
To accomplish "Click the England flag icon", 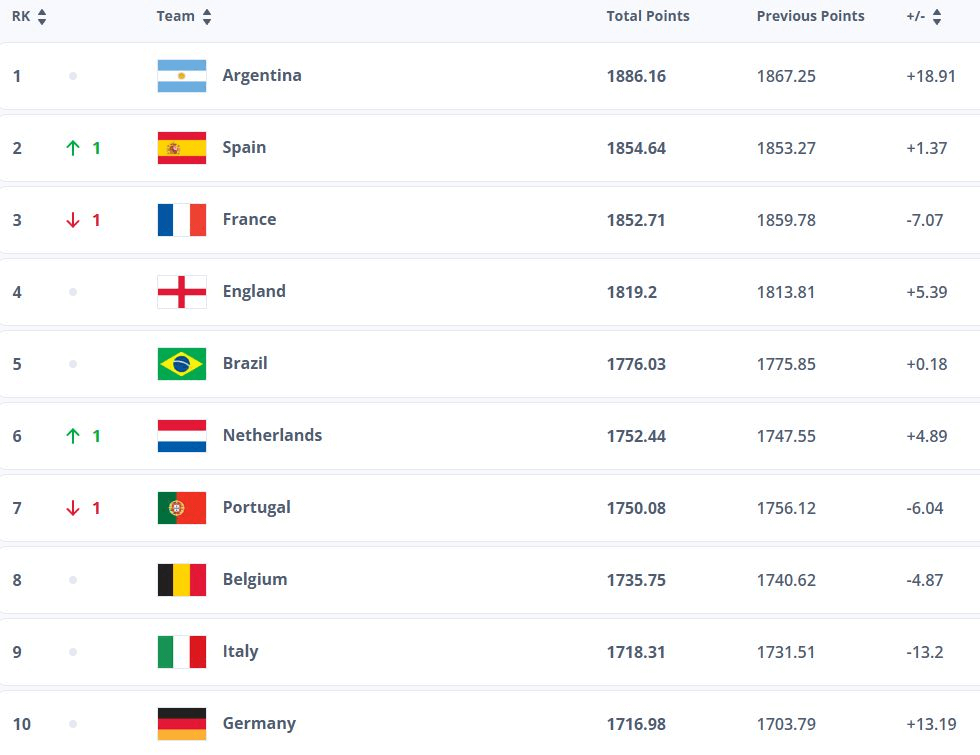I will pos(182,292).
